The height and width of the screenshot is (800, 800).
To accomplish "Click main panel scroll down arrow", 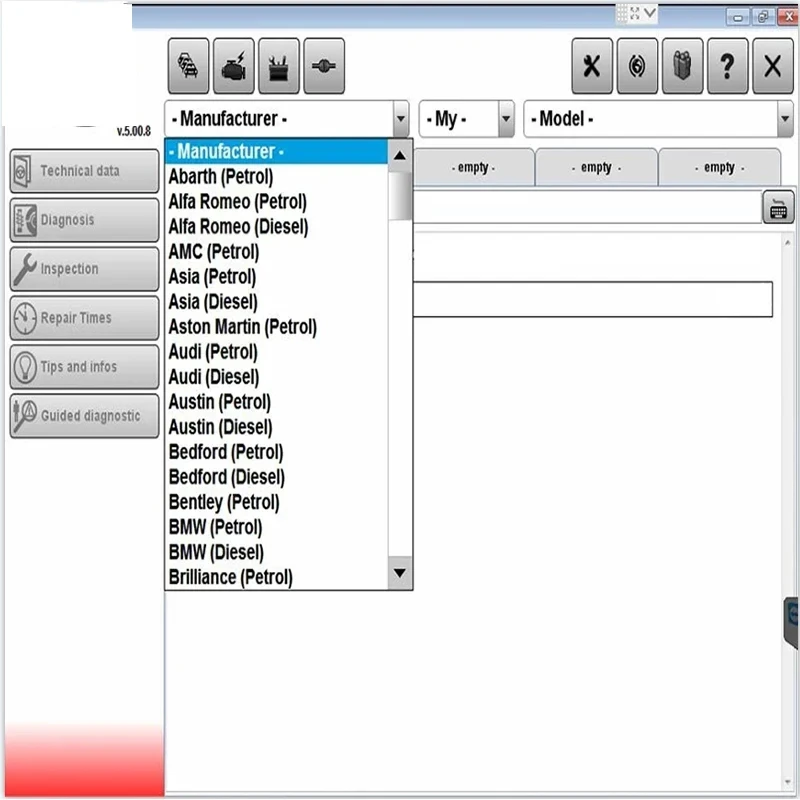I will [x=788, y=781].
